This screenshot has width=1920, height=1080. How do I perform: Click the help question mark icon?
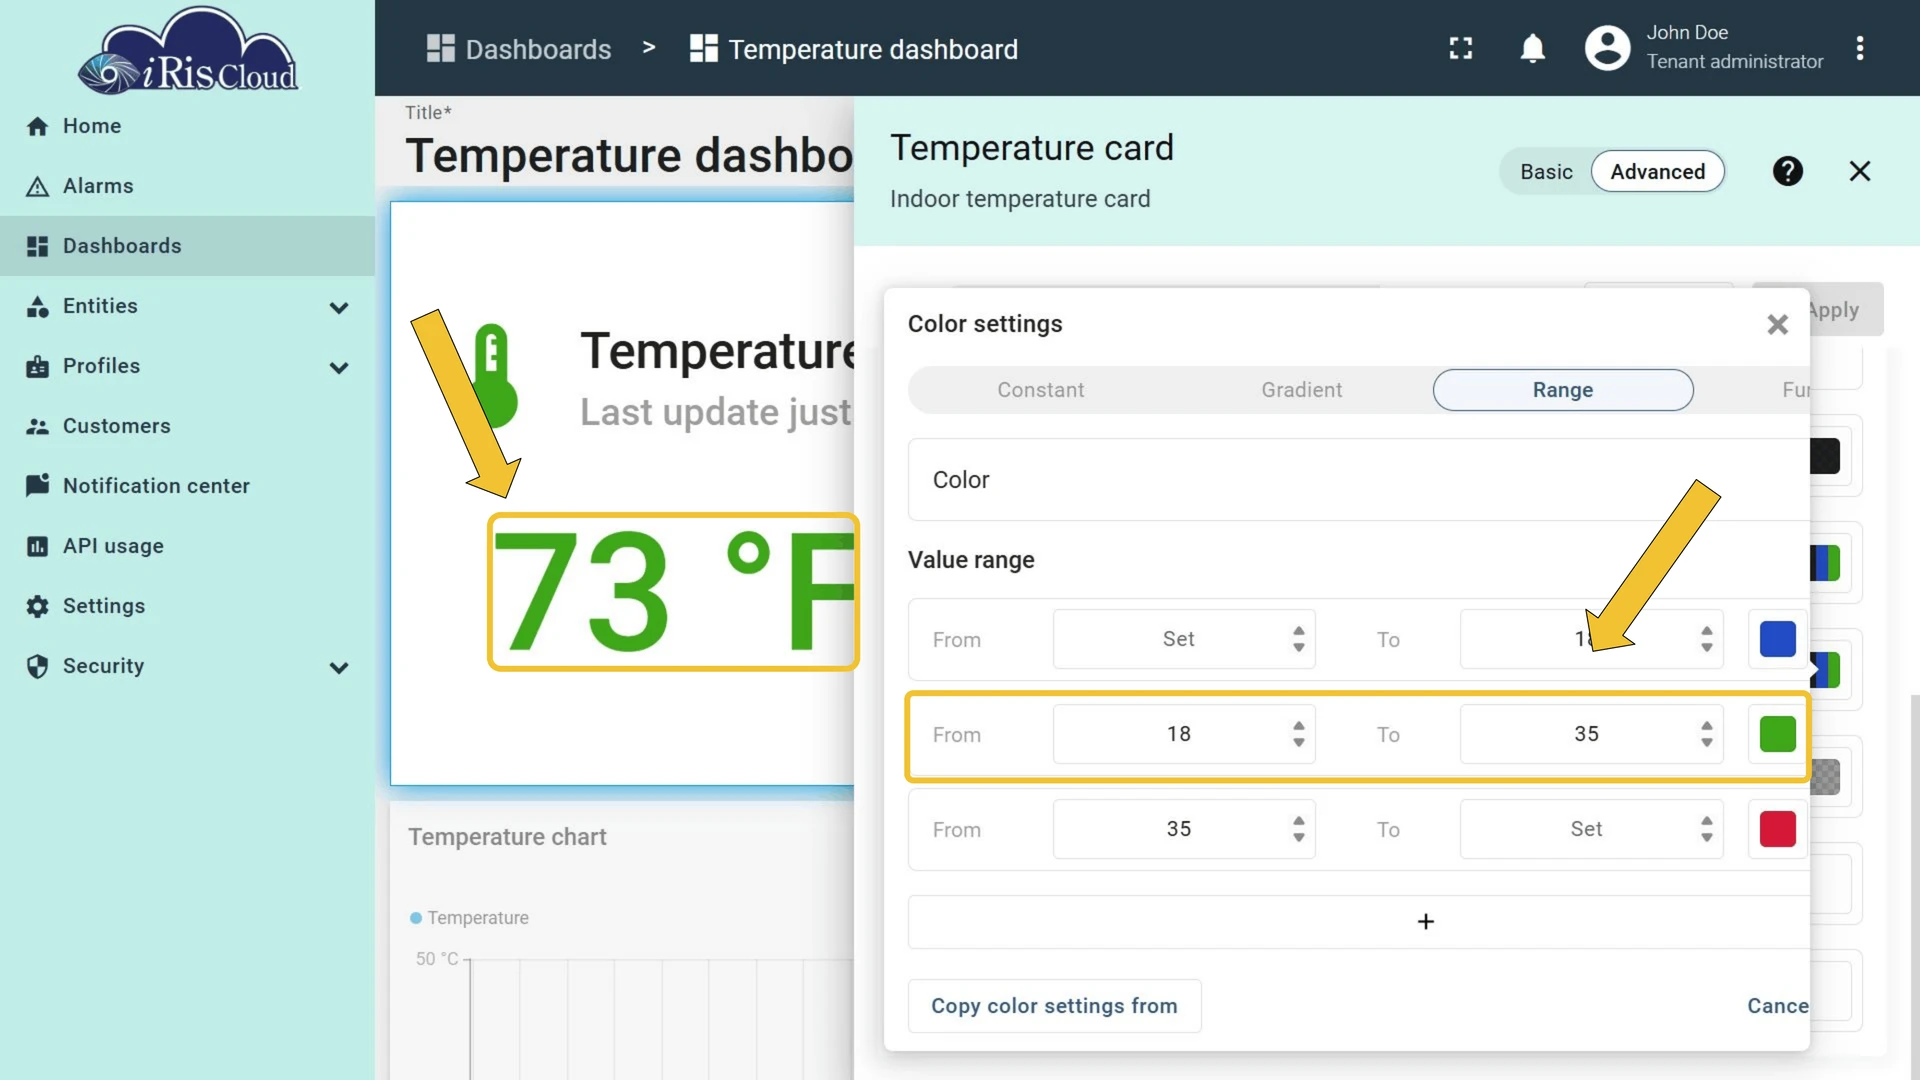(1787, 171)
